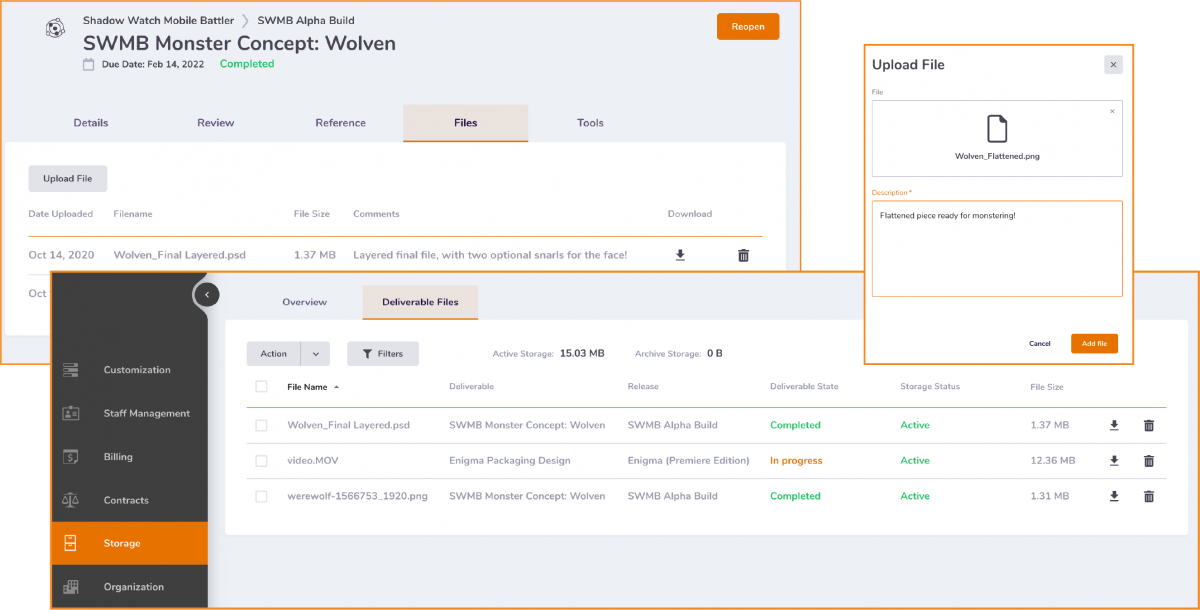Remove the Wolven_Flattened.png attachment
The width and height of the screenshot is (1200, 610).
[x=1112, y=111]
